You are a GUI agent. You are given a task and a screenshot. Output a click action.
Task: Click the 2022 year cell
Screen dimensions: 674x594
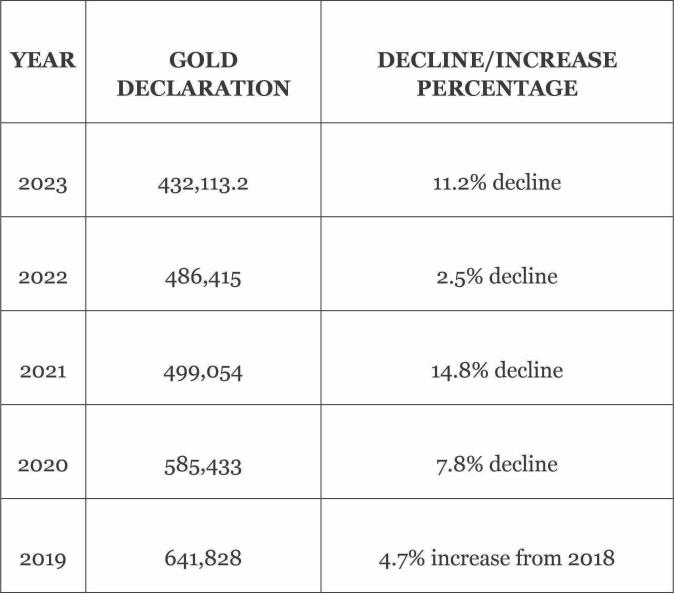43,278
